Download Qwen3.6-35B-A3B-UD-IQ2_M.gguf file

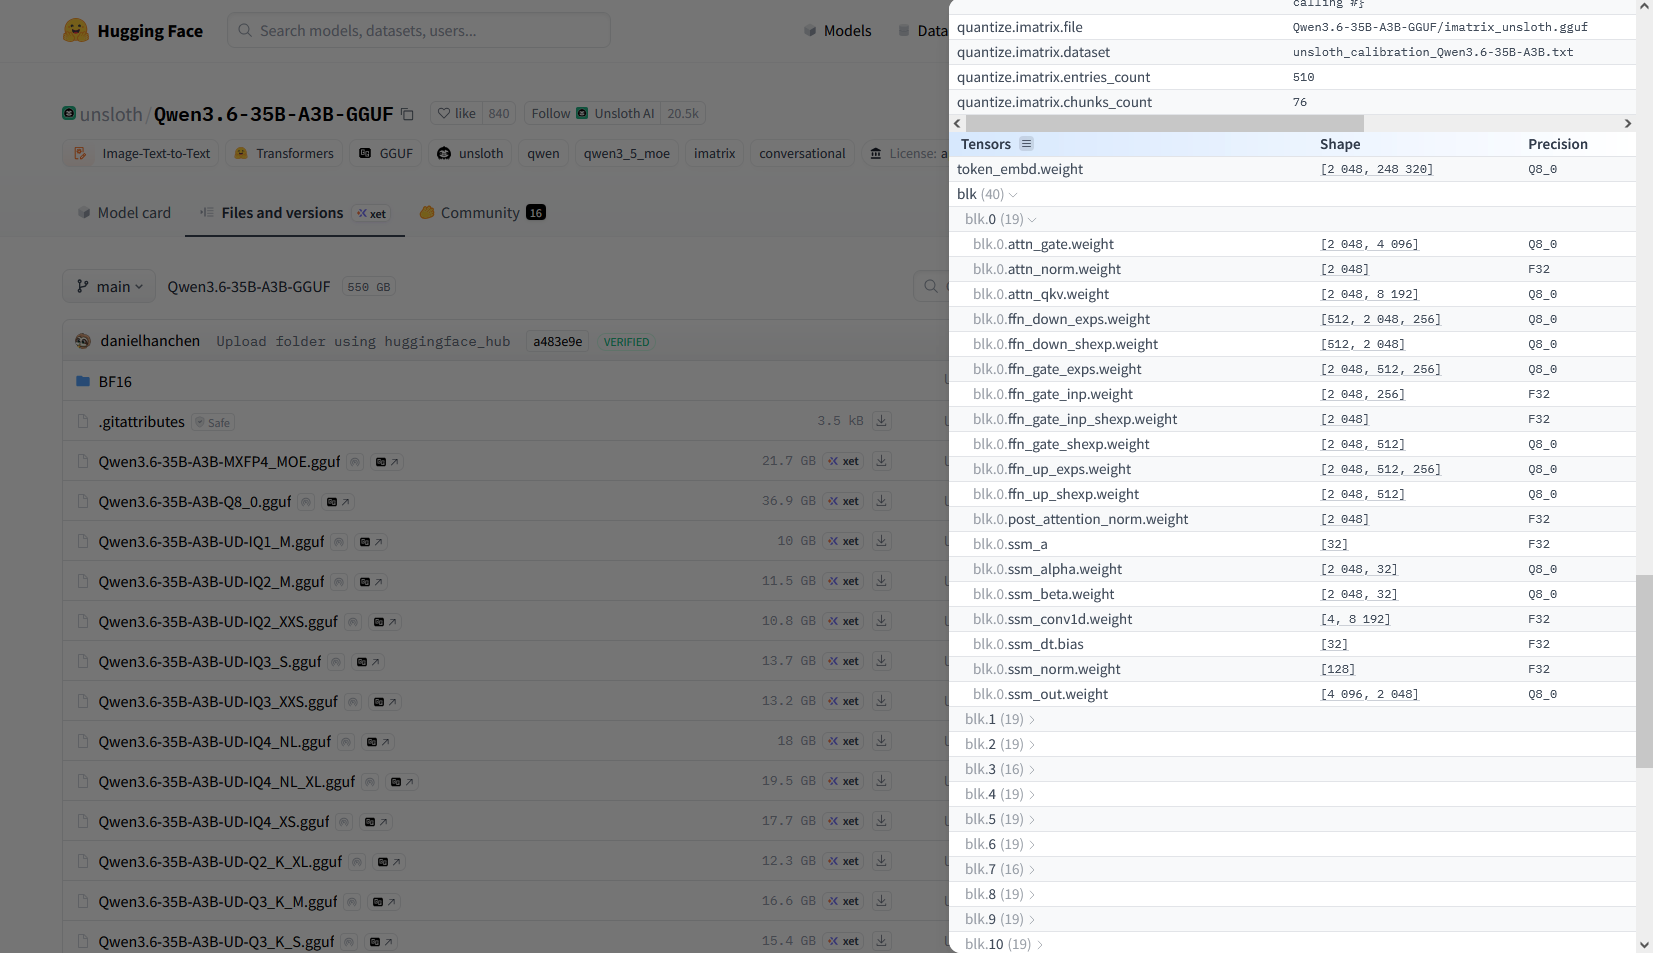[881, 581]
